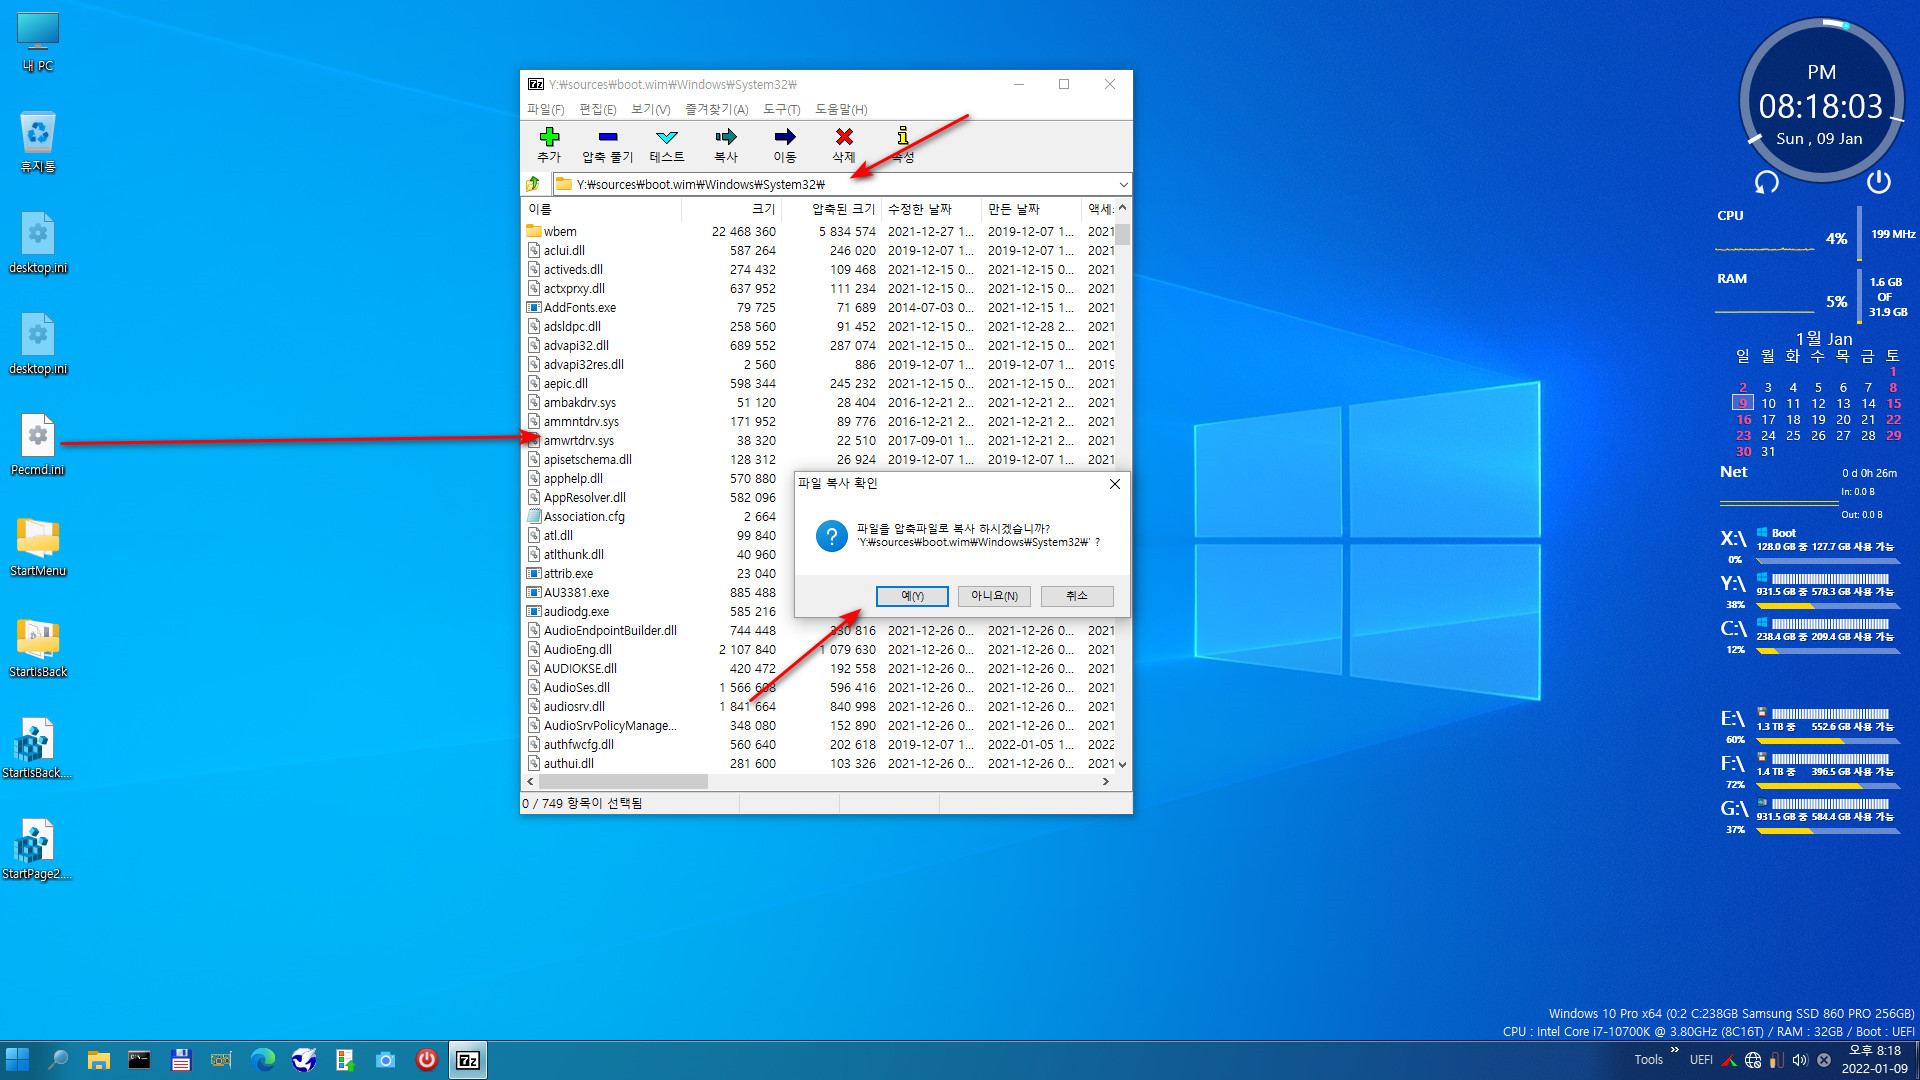Image resolution: width=1920 pixels, height=1080 pixels.
Task: Select attrib.exe in file list
Action: (659, 574)
